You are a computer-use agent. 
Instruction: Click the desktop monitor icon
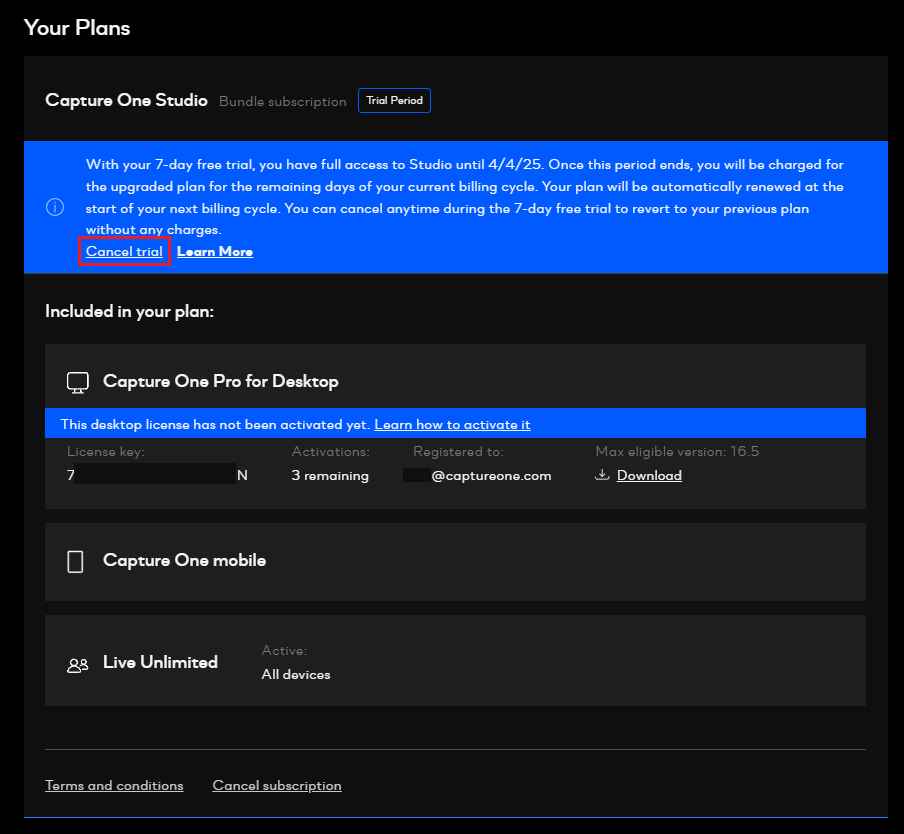coord(77,382)
